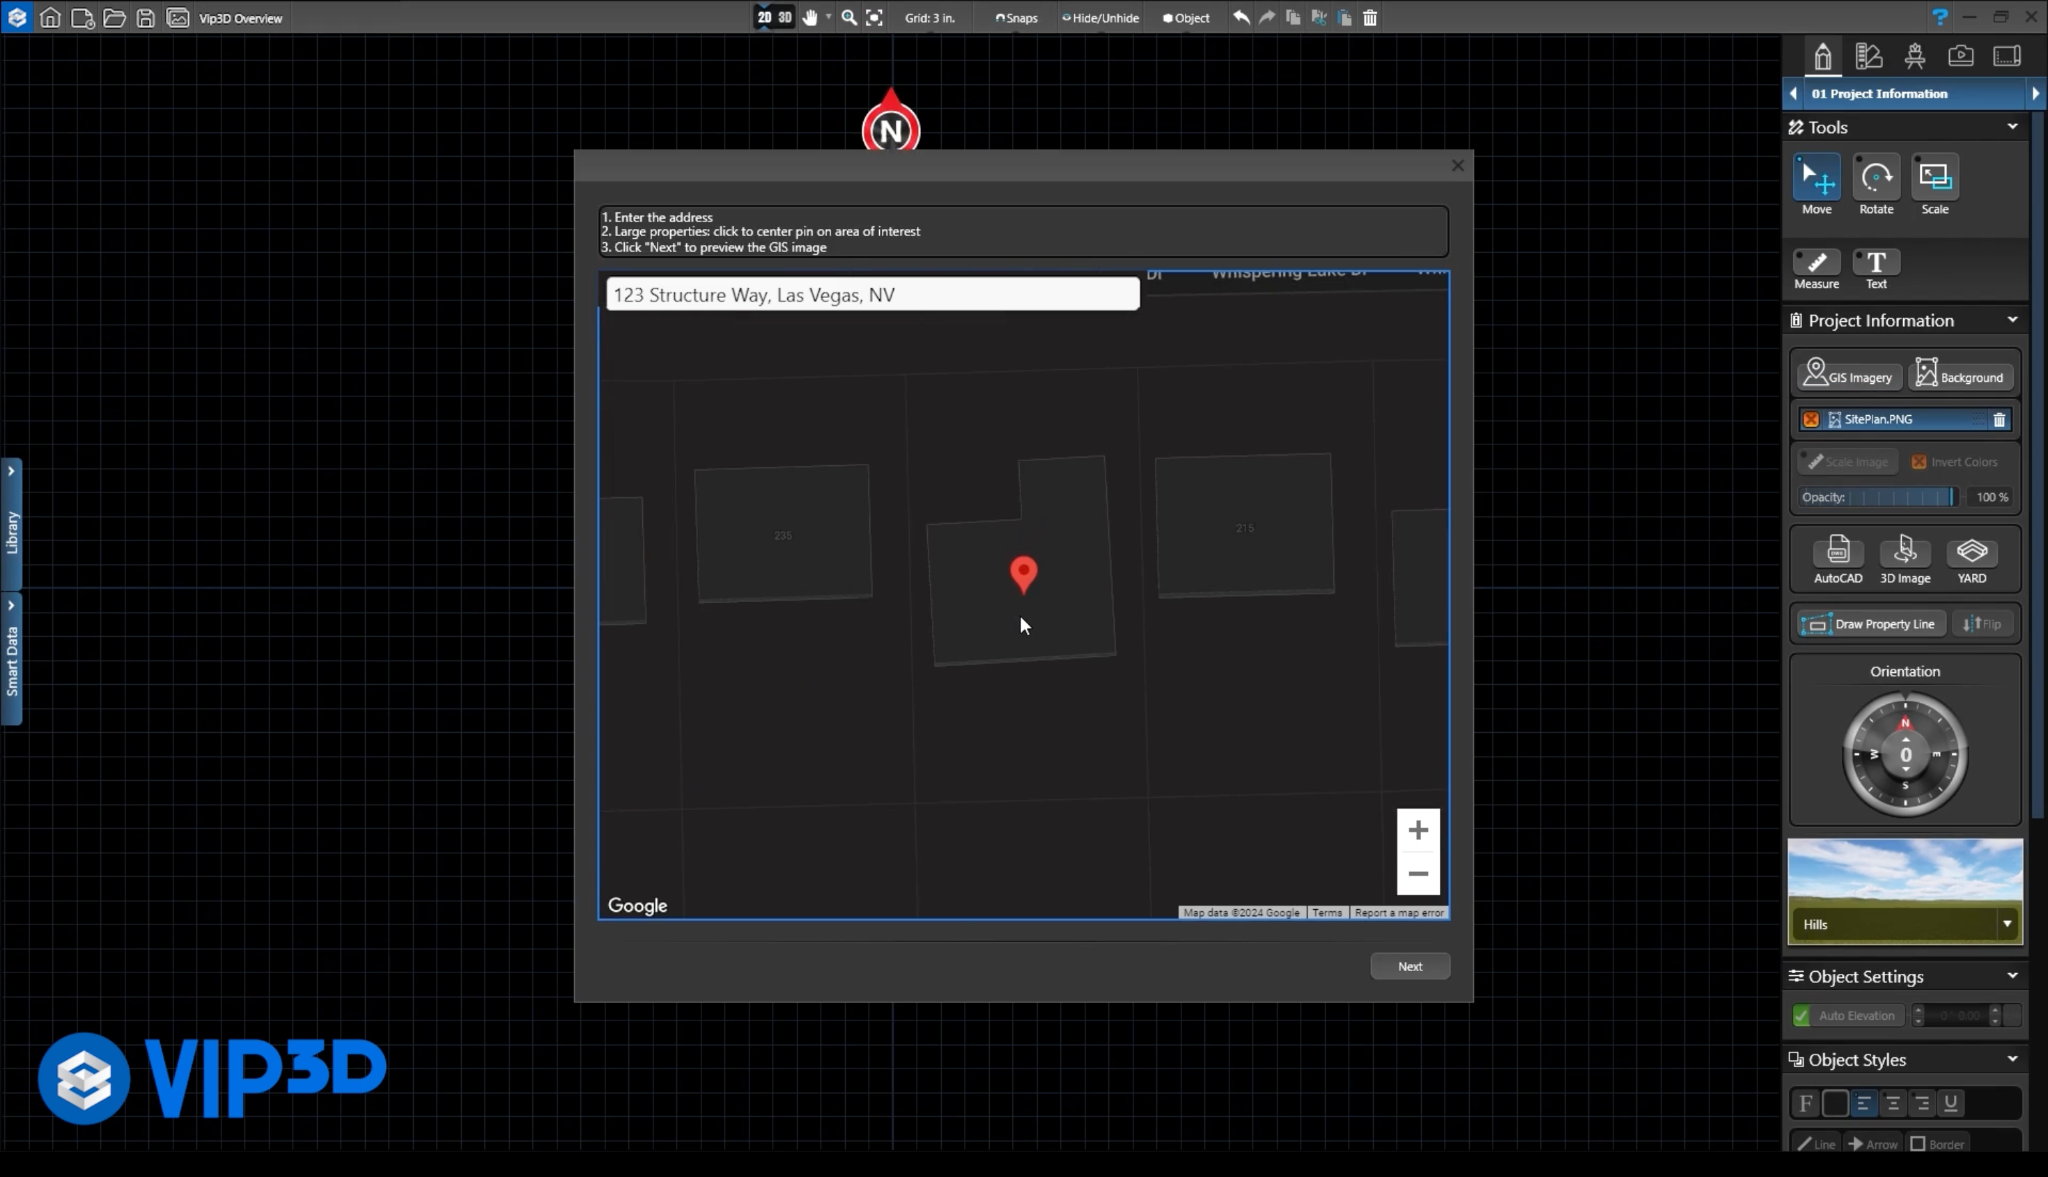The width and height of the screenshot is (2048, 1177).
Task: Switch to 3D view mode
Action: [785, 17]
